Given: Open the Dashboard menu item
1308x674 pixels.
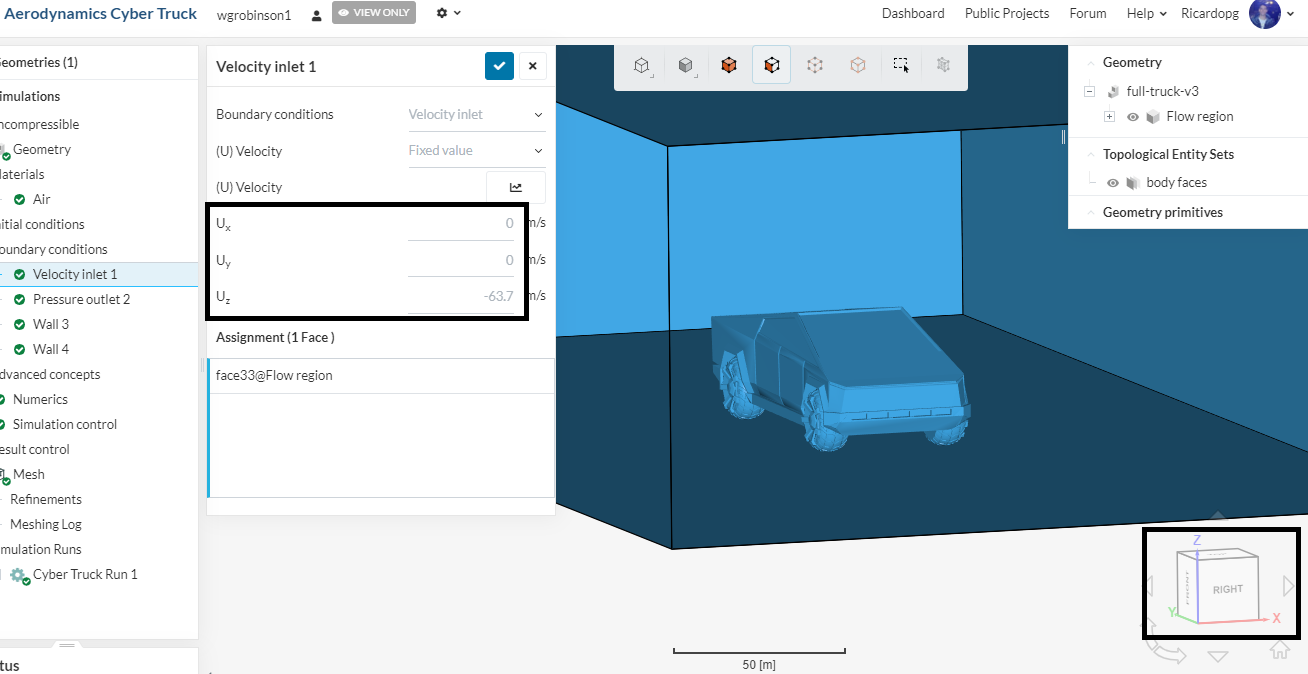Looking at the screenshot, I should pos(913,13).
